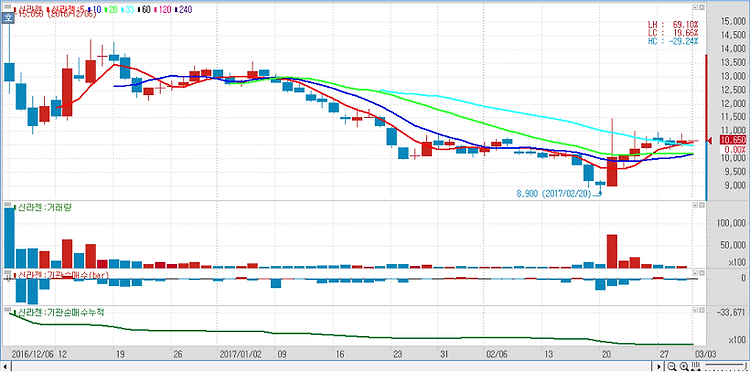
Task: Click the 13,000 price axis label
Action: coord(733,76)
